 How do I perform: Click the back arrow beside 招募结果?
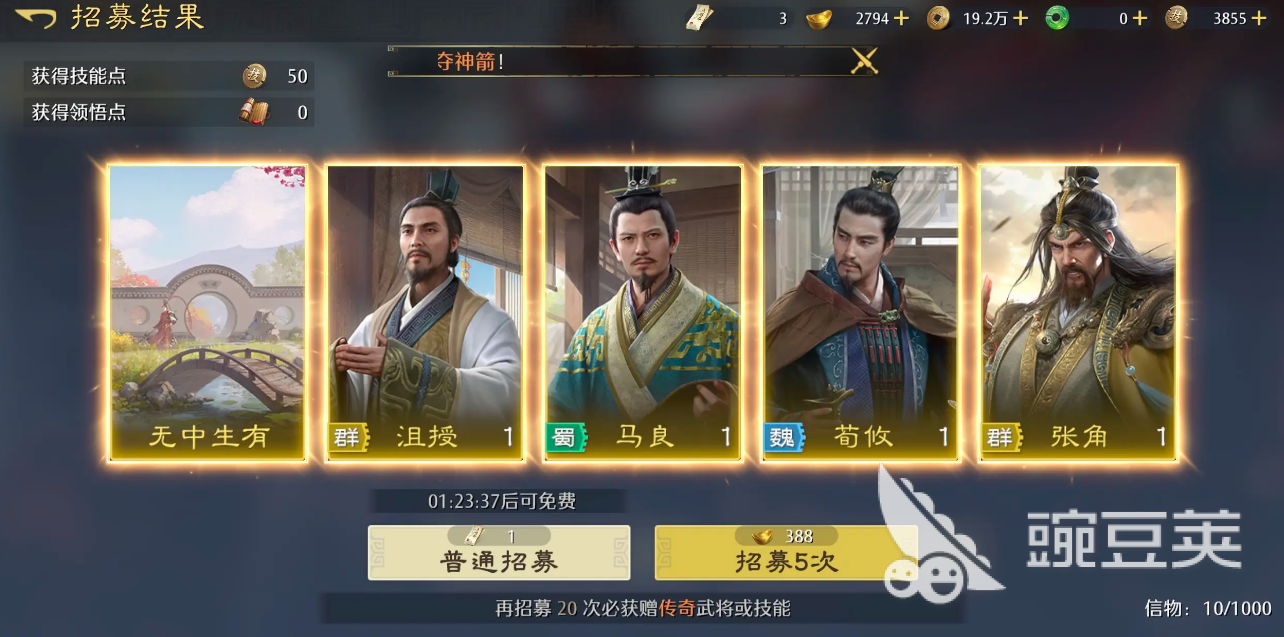(35, 18)
